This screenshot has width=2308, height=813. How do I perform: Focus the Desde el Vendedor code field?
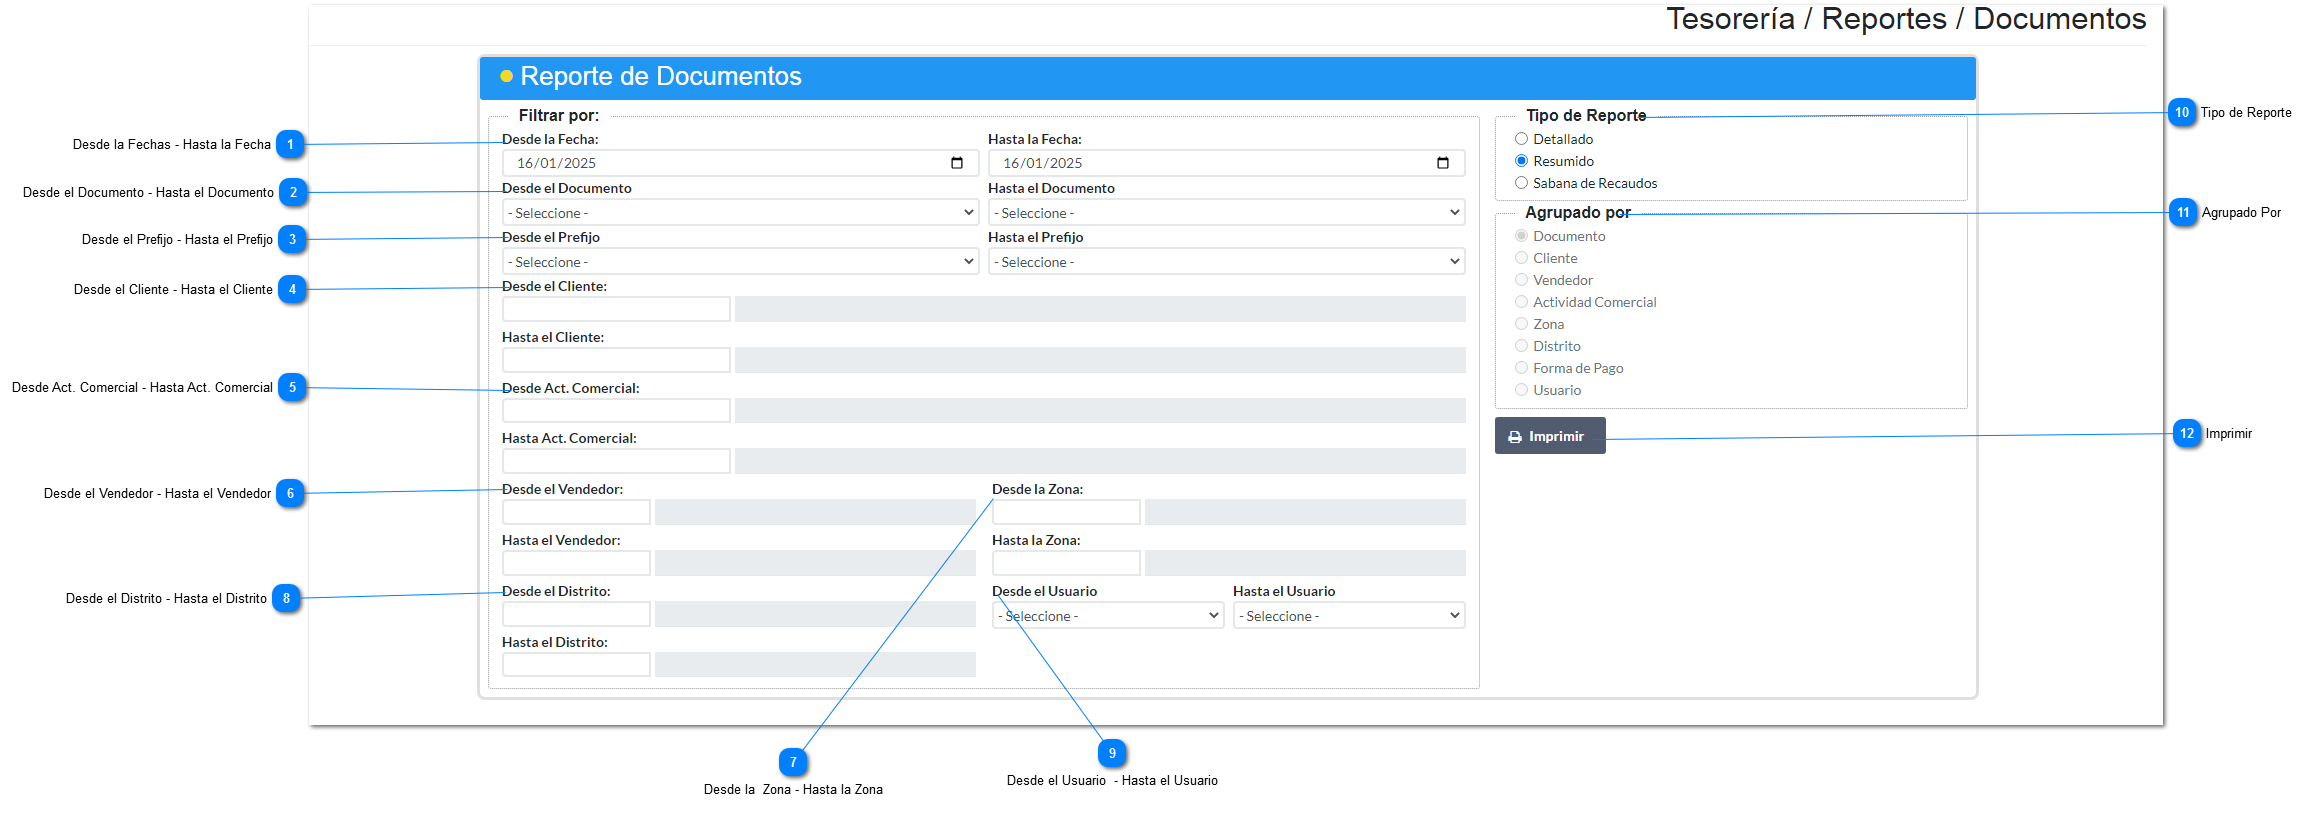(x=576, y=512)
